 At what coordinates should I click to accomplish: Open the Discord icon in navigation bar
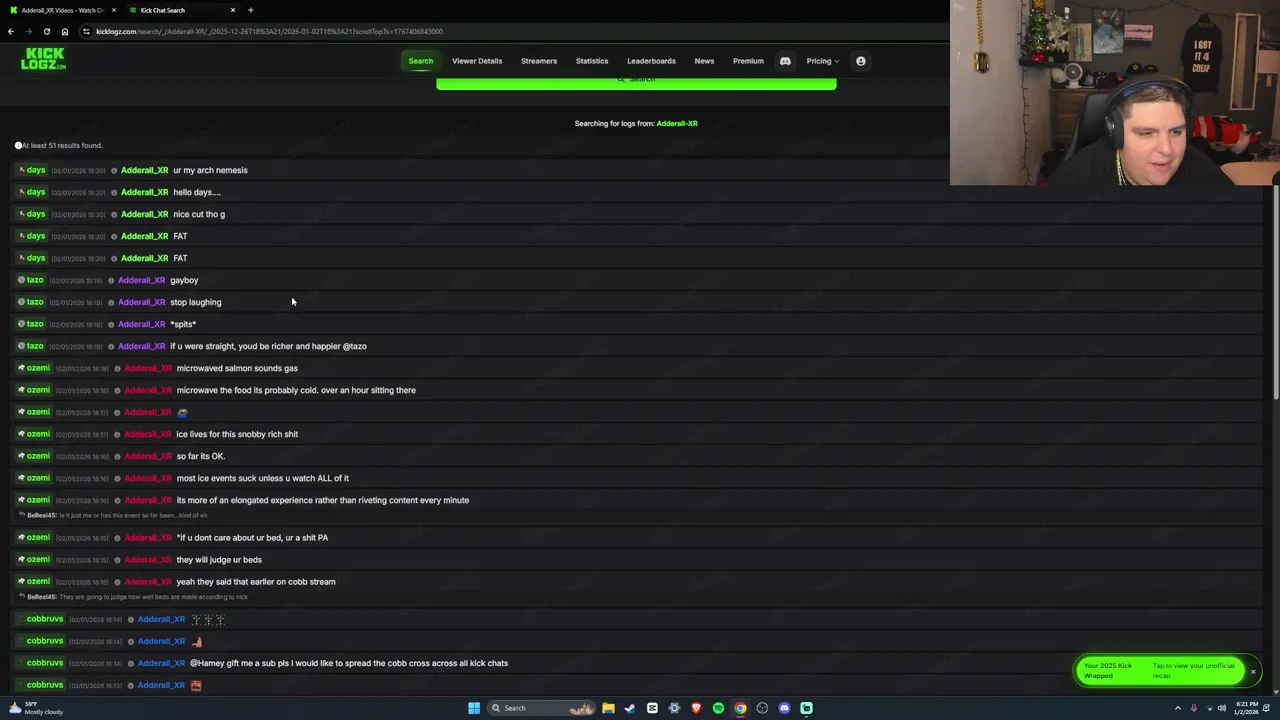[785, 61]
